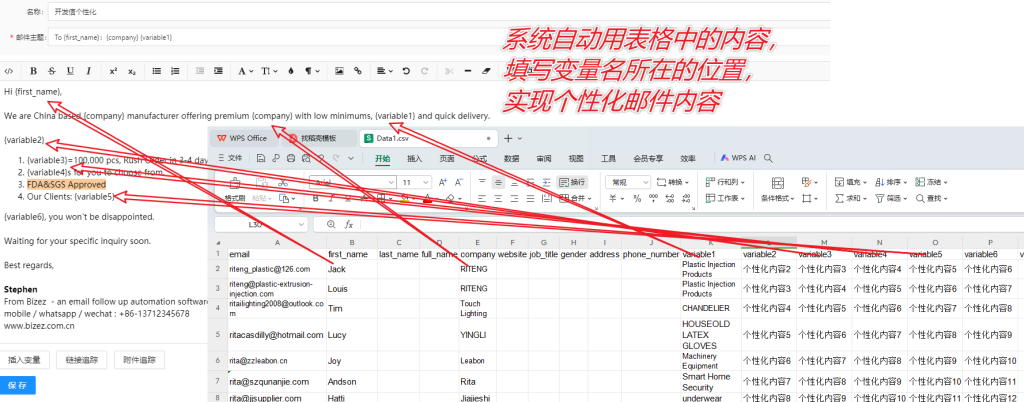Image resolution: width=1024 pixels, height=402 pixels.
Task: Apply subscript formatting
Action: click(x=131, y=71)
